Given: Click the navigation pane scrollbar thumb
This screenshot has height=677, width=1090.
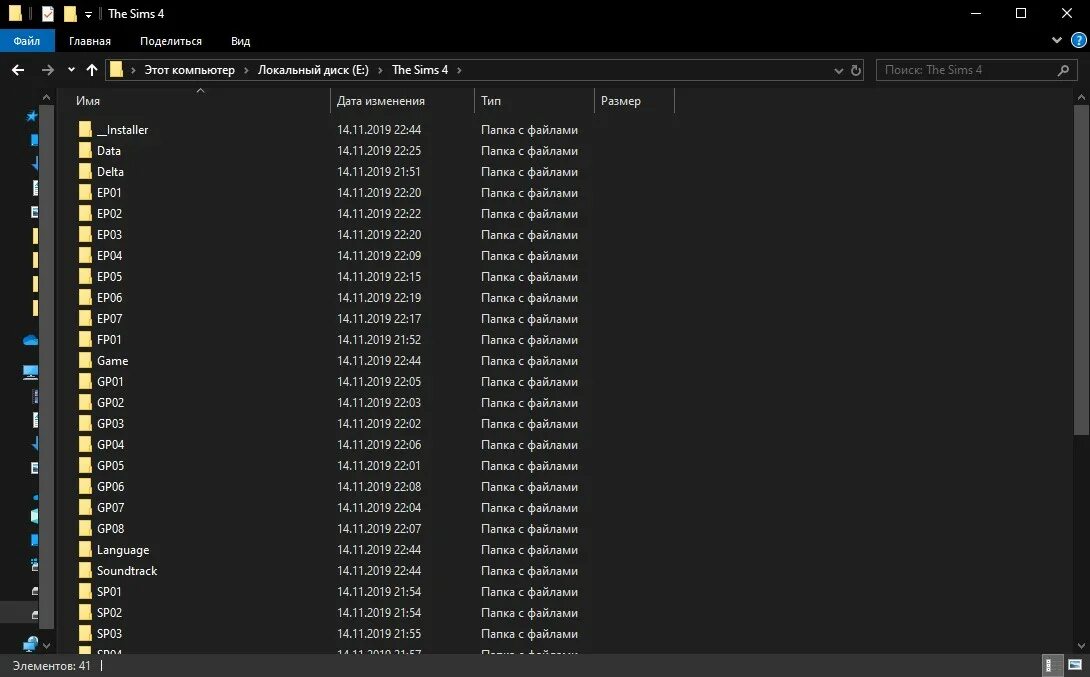Looking at the screenshot, I should (x=47, y=366).
